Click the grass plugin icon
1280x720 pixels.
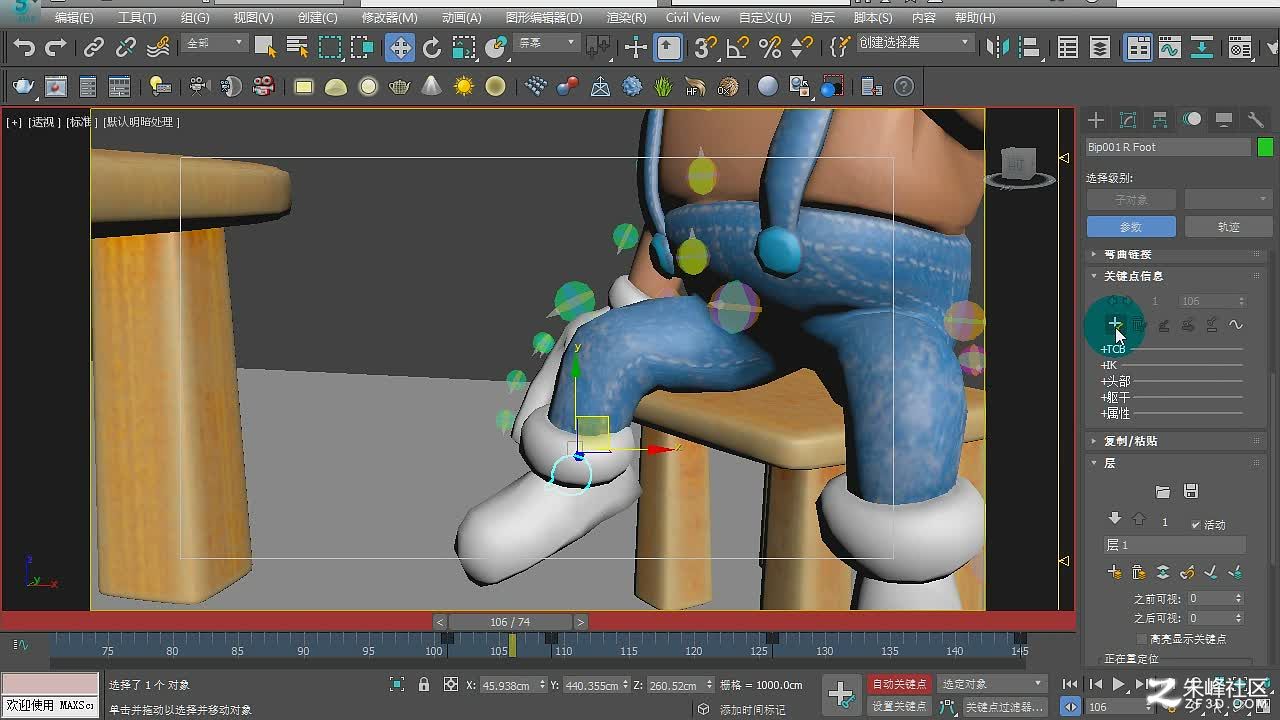pos(664,87)
